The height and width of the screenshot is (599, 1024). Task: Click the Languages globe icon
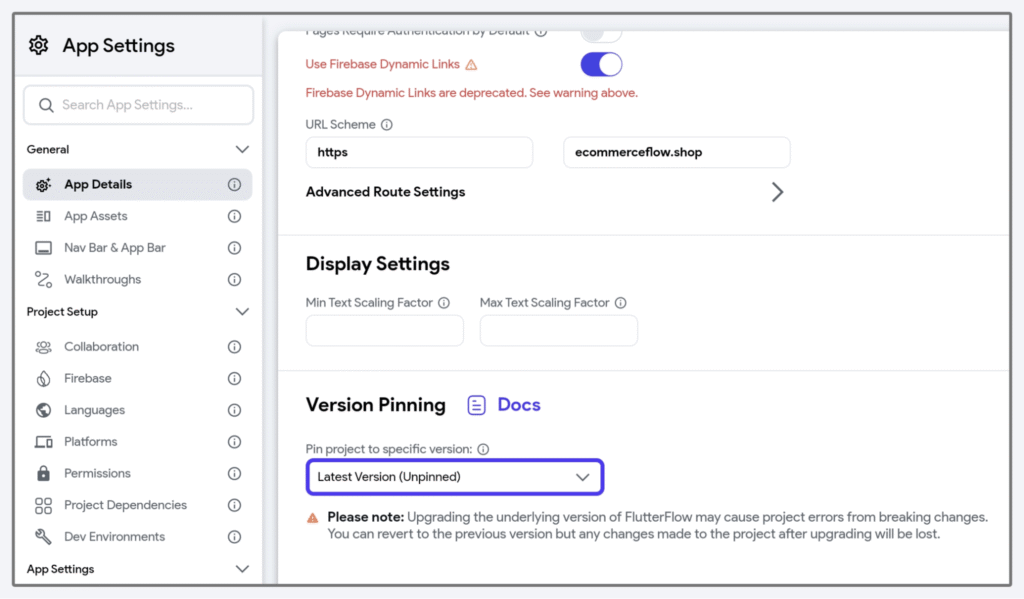(43, 410)
